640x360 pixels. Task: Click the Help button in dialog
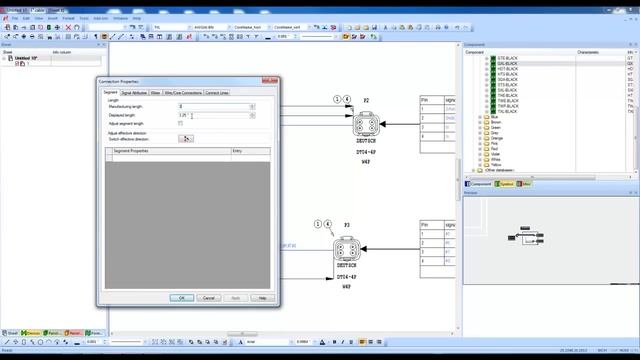pyautogui.click(x=262, y=298)
